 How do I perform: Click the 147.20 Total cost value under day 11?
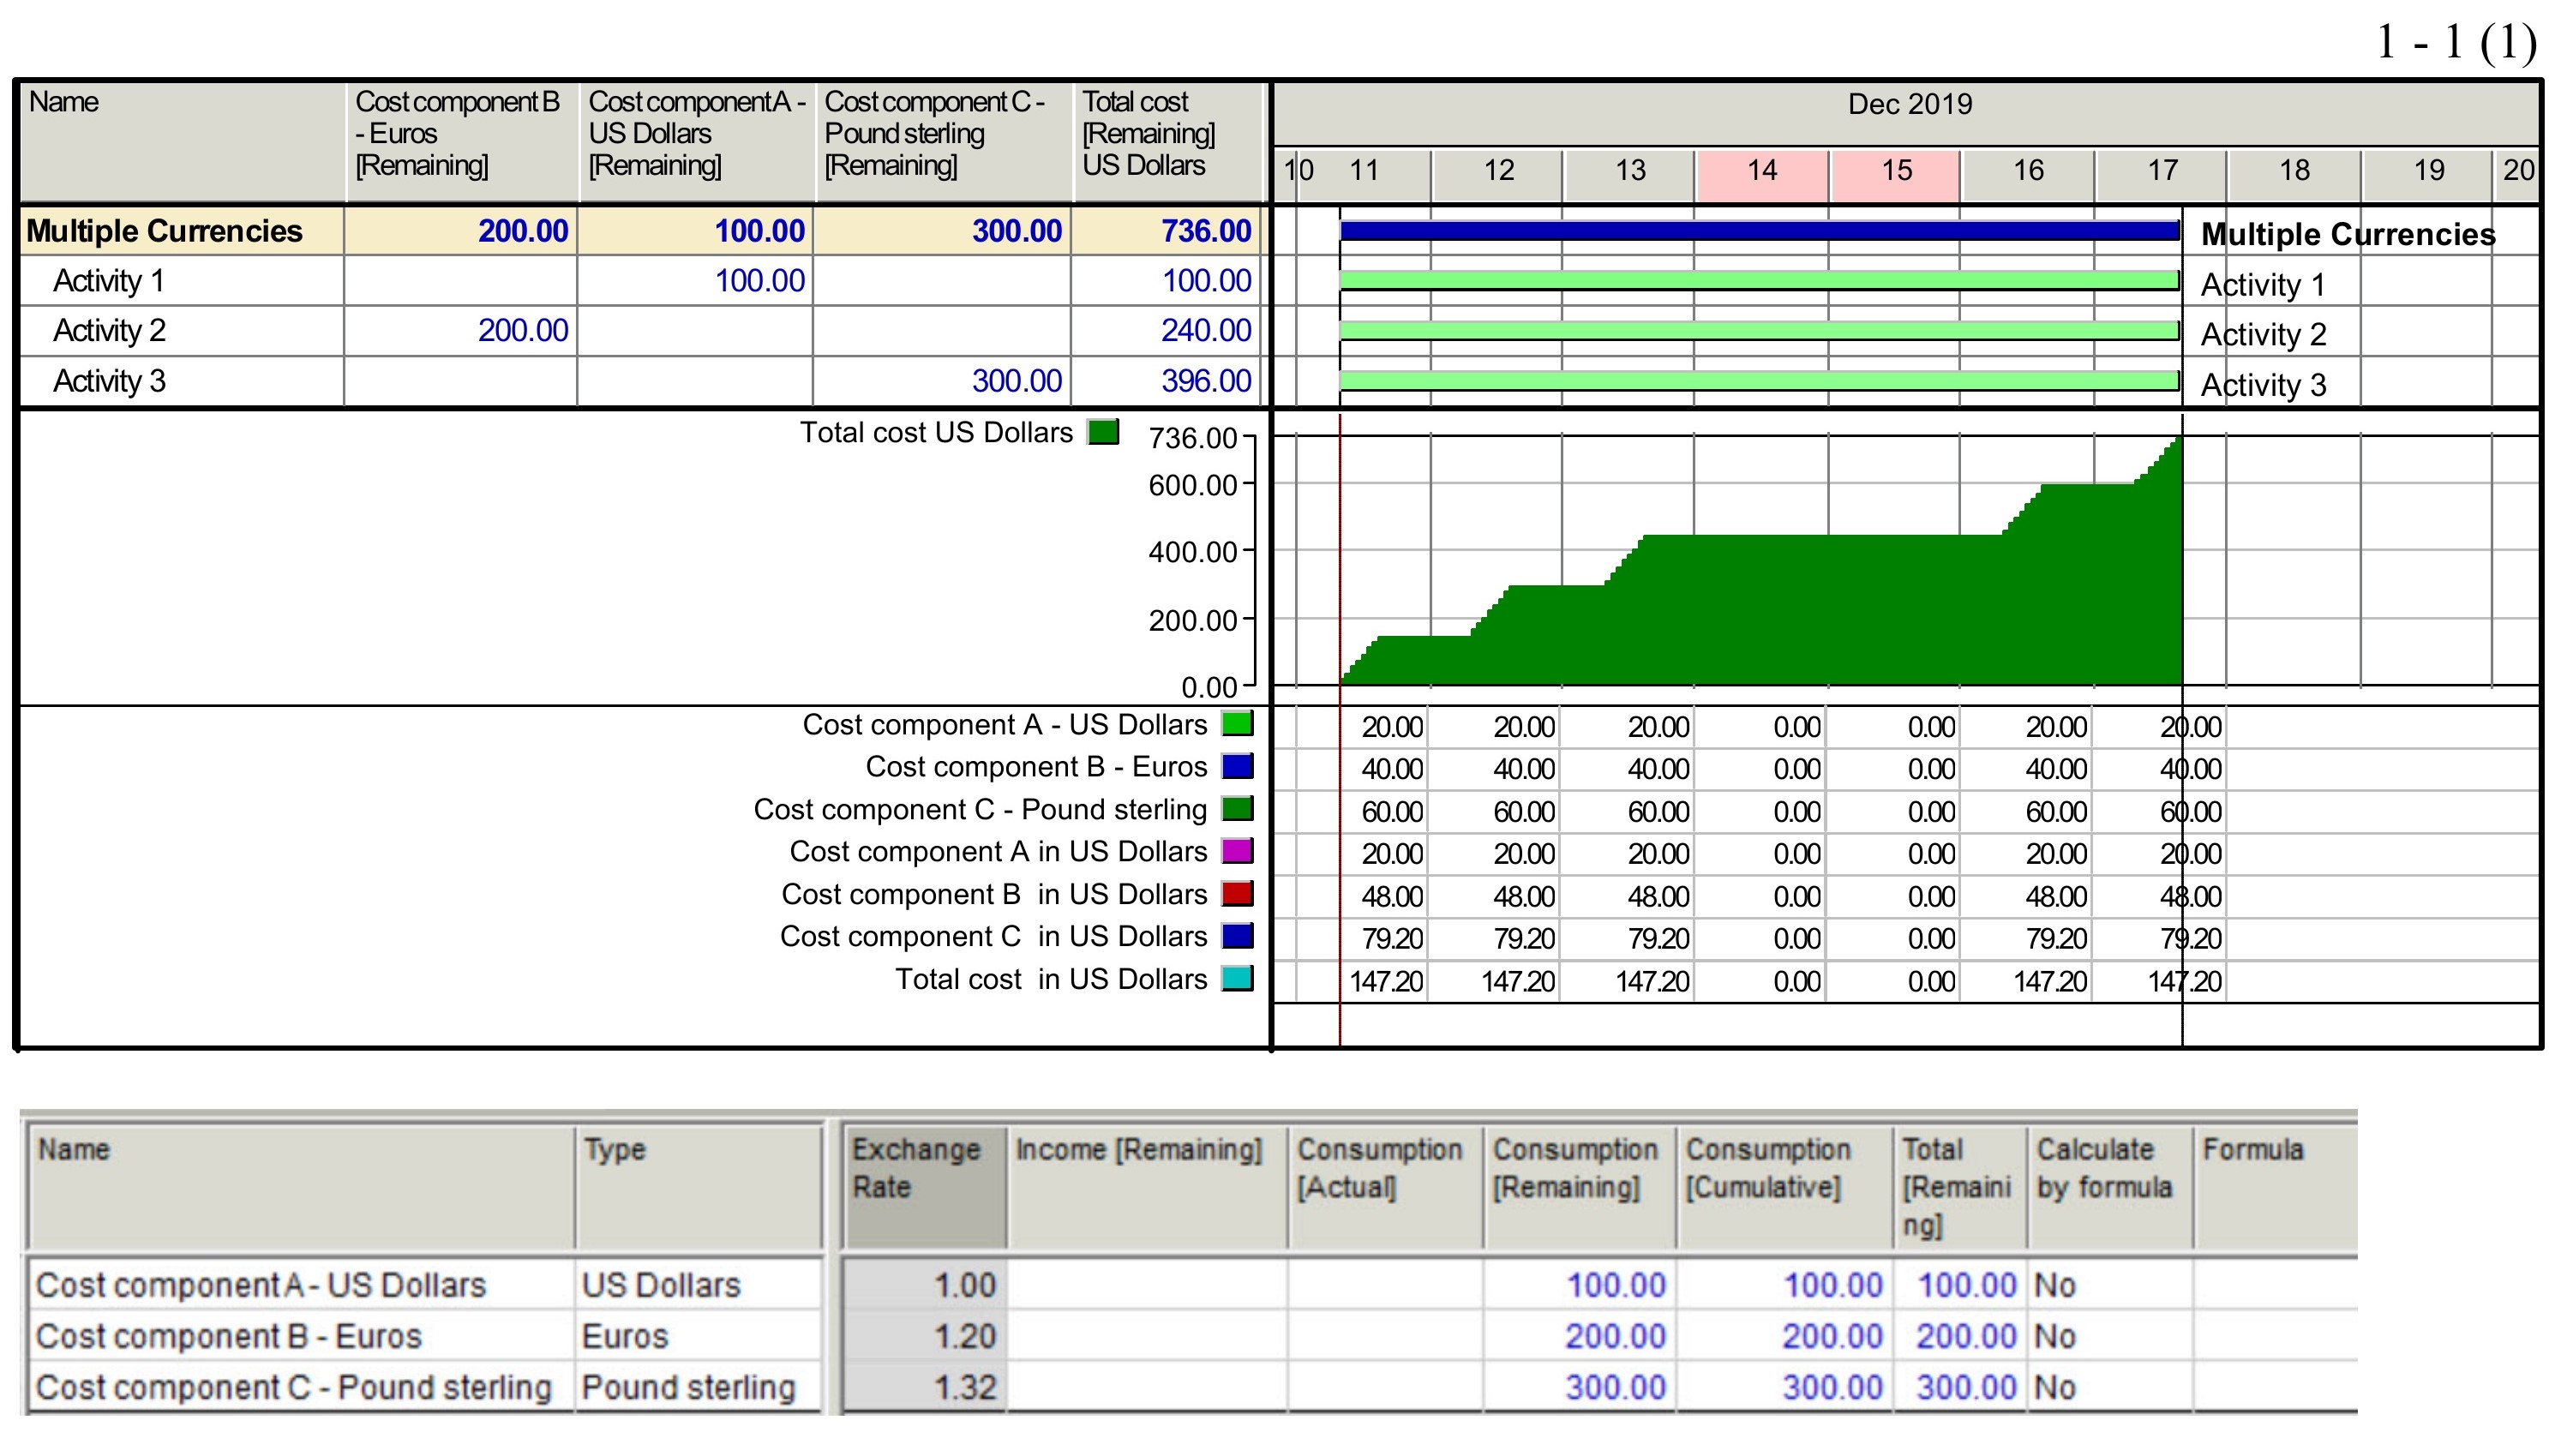[x=1385, y=981]
